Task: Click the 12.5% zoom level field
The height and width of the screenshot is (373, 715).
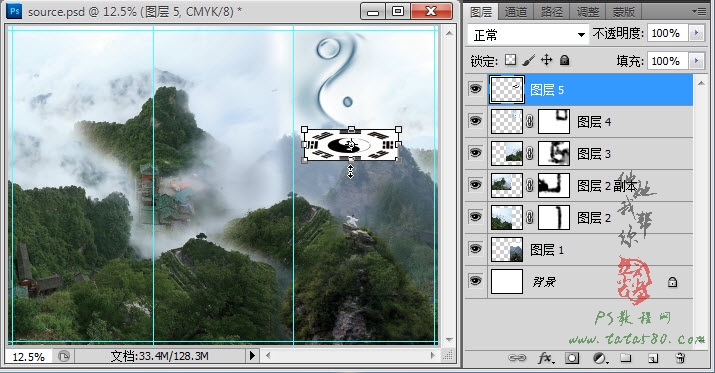Action: pos(28,357)
